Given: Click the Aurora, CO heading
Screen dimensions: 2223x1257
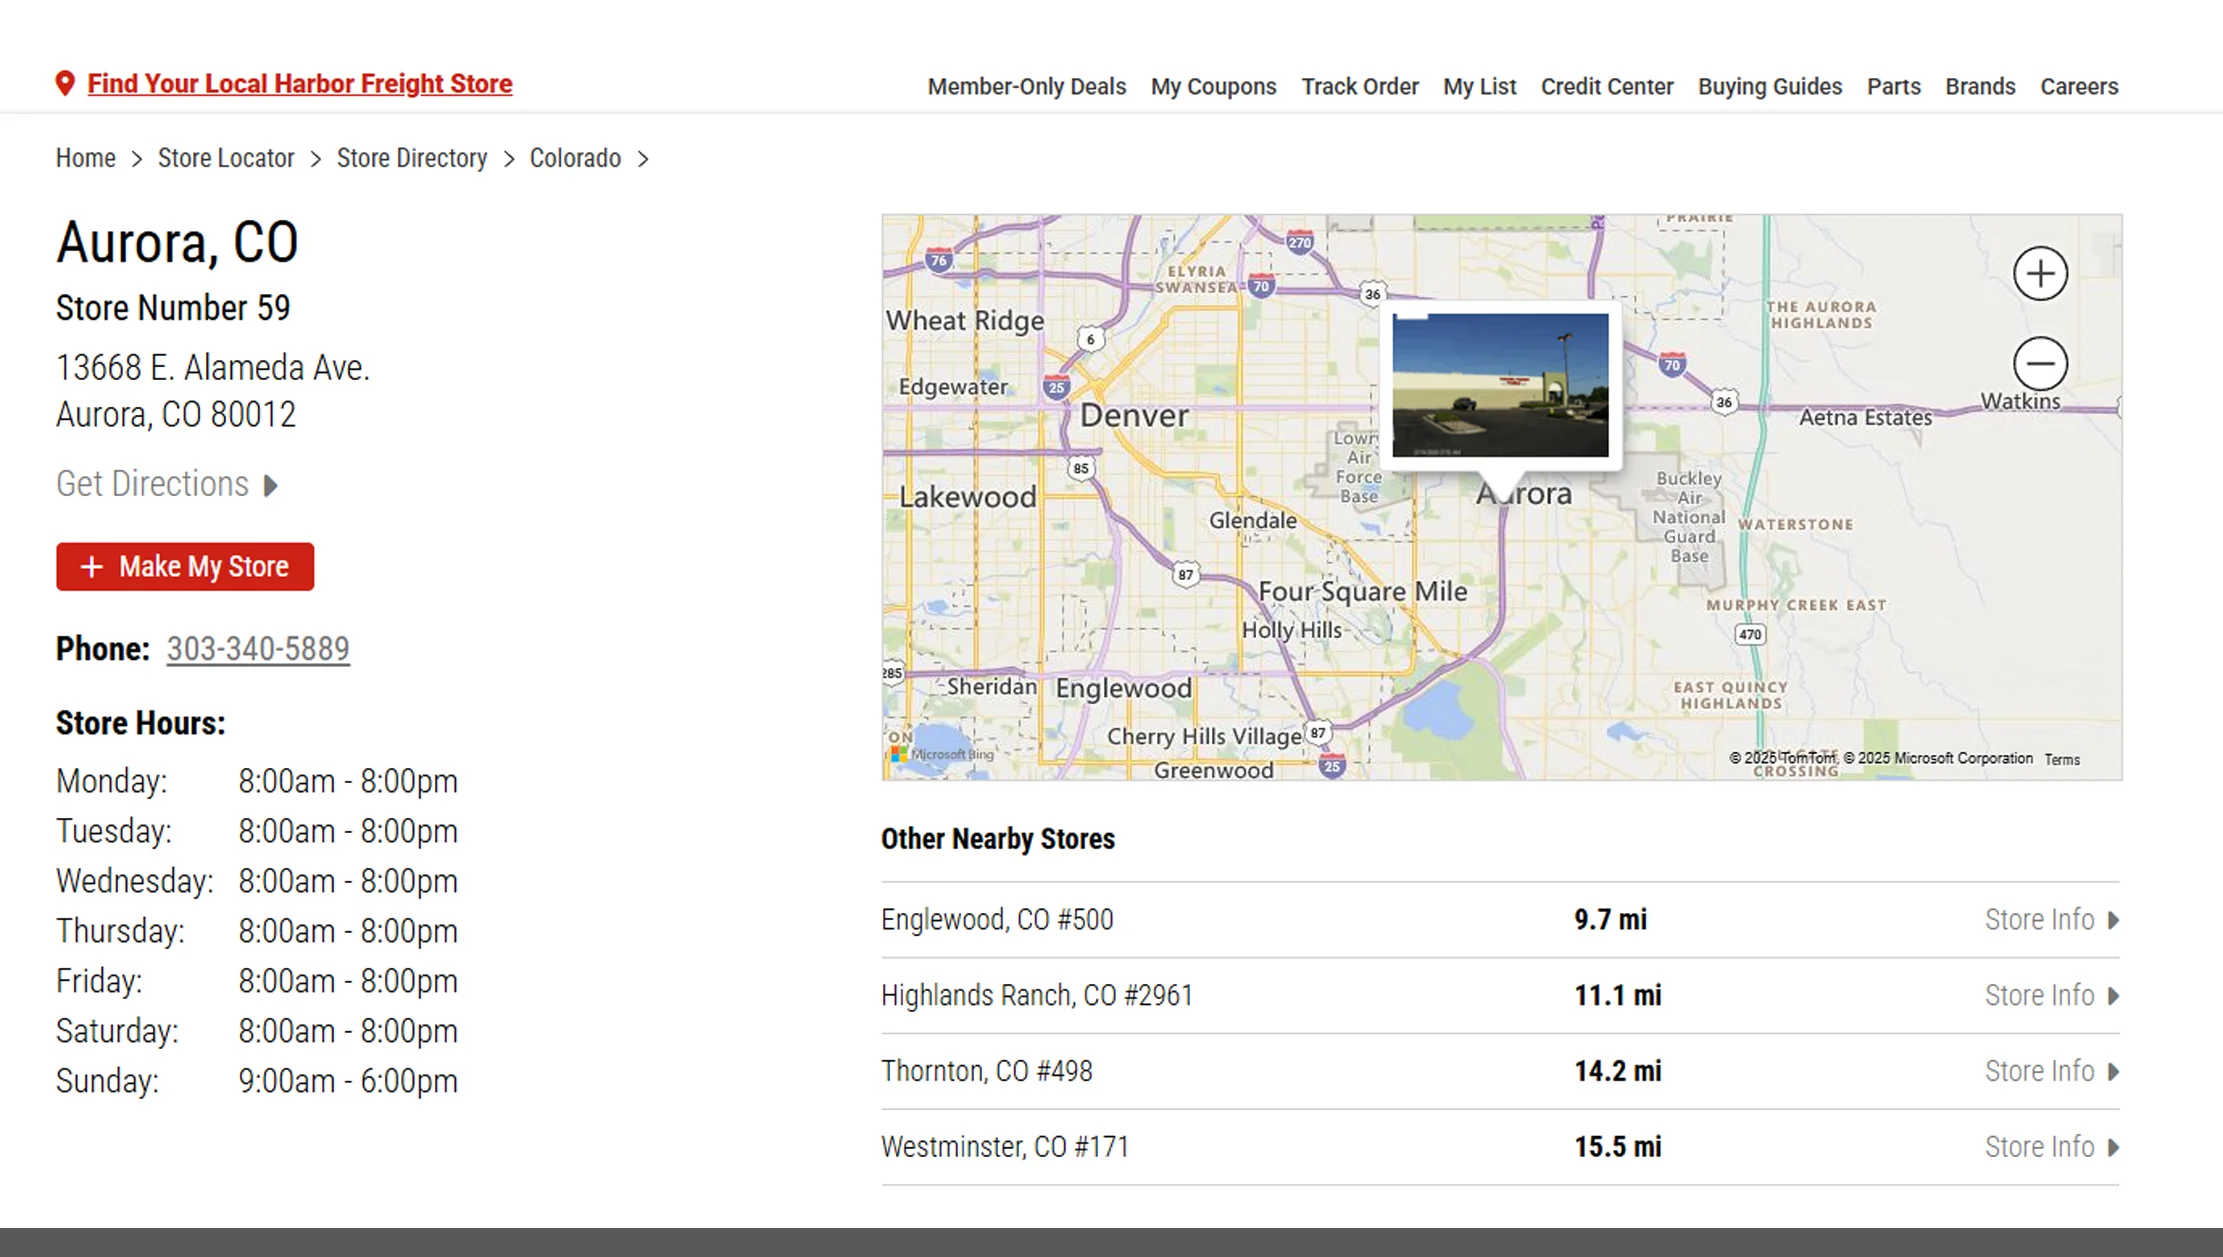Looking at the screenshot, I should click(x=177, y=243).
